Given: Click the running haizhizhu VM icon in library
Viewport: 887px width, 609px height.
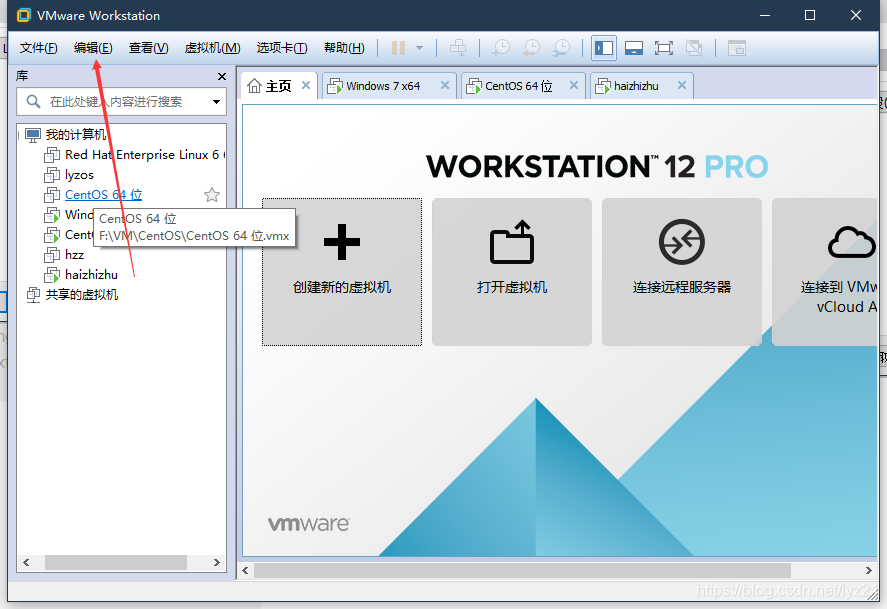Looking at the screenshot, I should 52,275.
